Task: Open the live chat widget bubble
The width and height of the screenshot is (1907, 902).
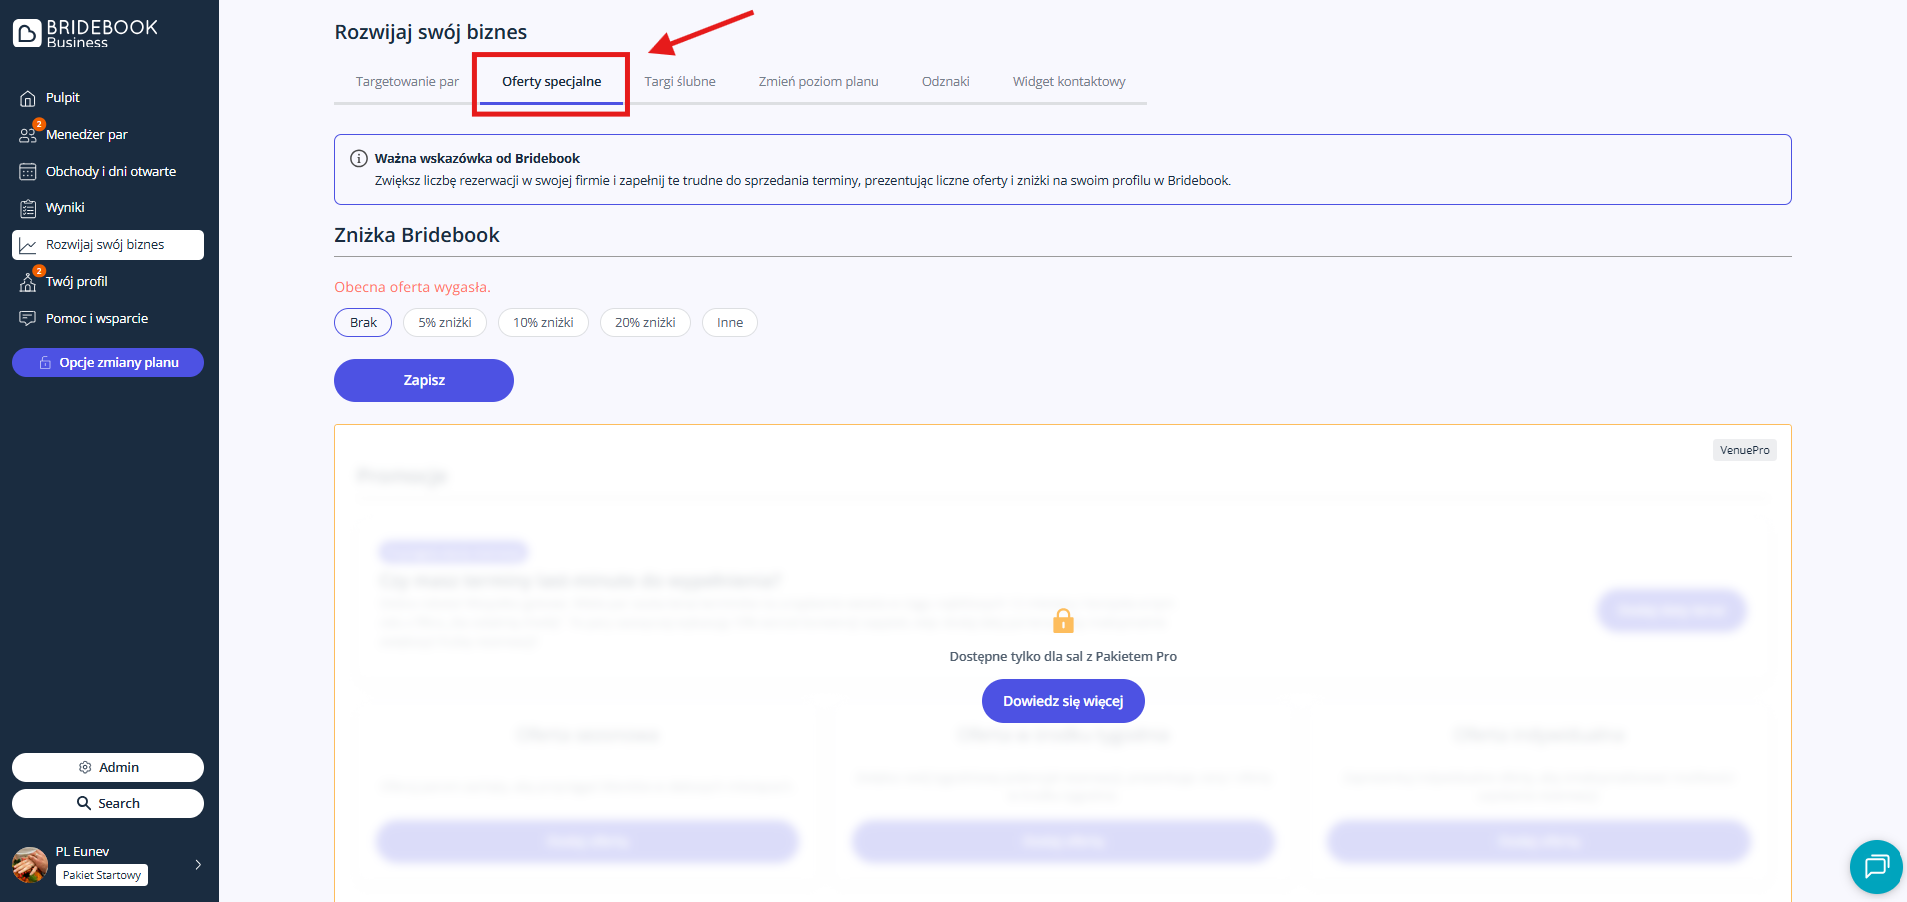Action: [1875, 866]
